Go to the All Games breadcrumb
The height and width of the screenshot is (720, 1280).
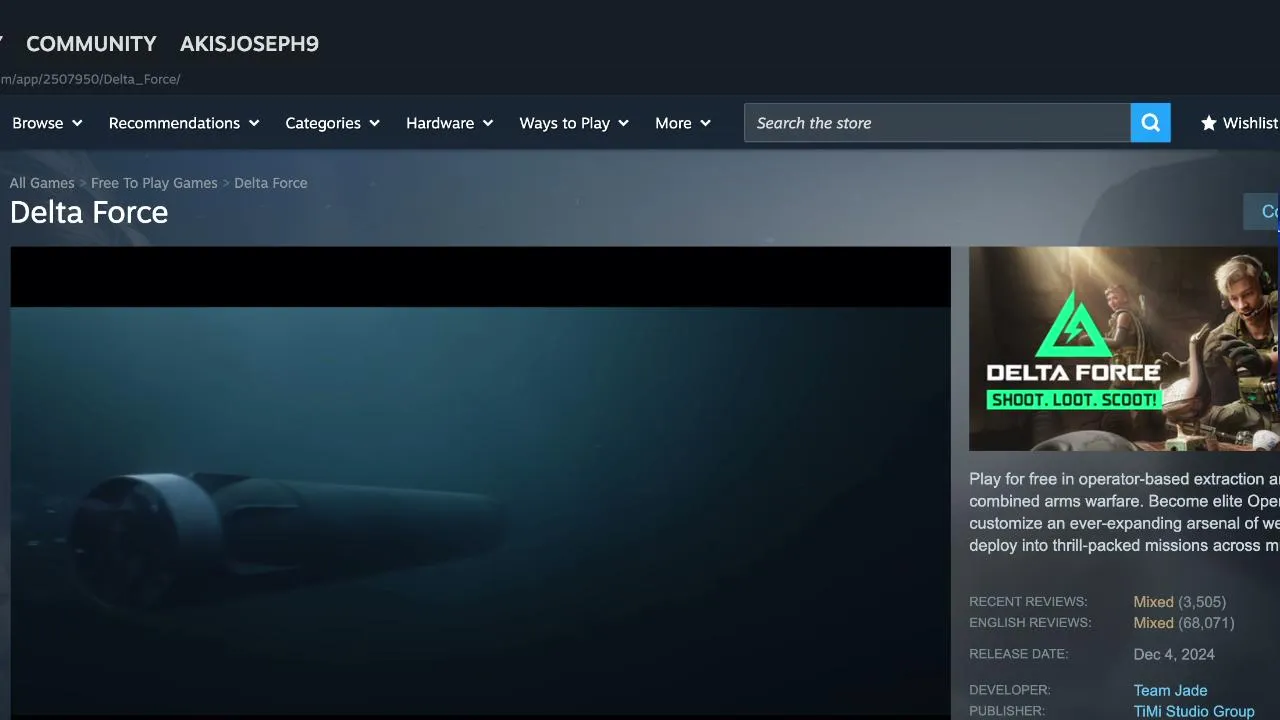42,183
